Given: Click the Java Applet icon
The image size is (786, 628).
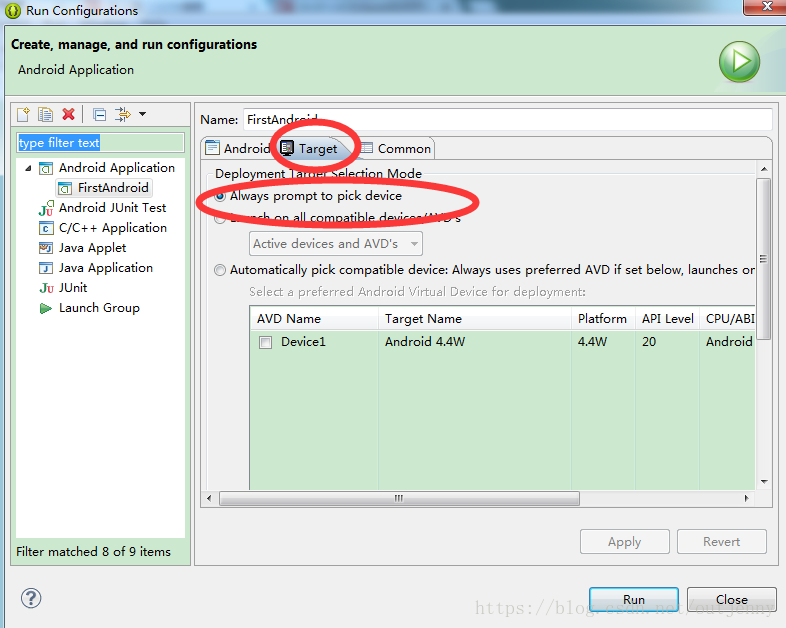Looking at the screenshot, I should pyautogui.click(x=46, y=248).
